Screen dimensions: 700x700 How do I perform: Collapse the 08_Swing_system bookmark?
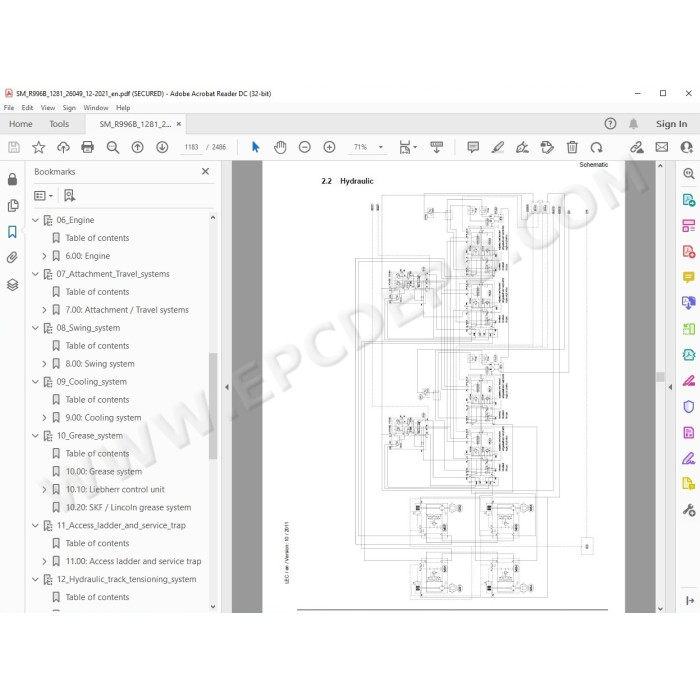point(35,328)
